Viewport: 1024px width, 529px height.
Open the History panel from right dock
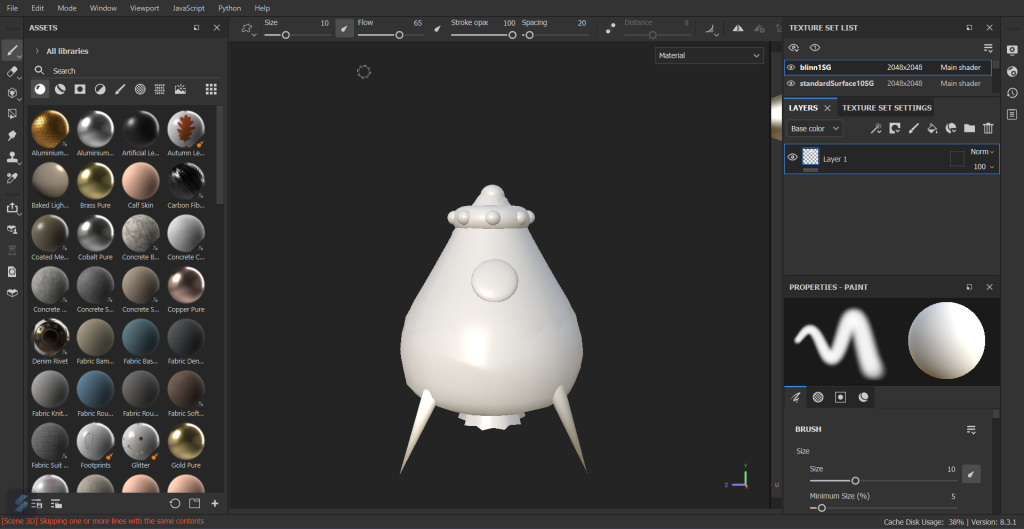(x=1012, y=93)
